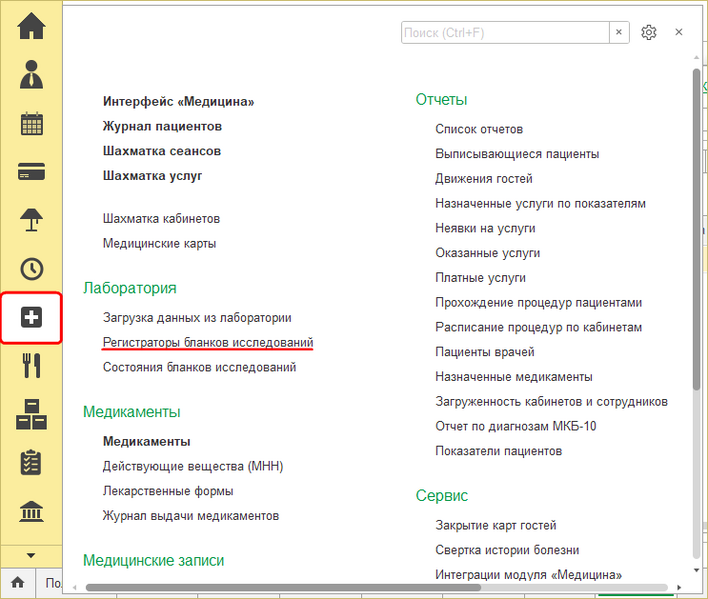Select the Лаборатория section heading
The height and width of the screenshot is (599, 708).
[130, 288]
